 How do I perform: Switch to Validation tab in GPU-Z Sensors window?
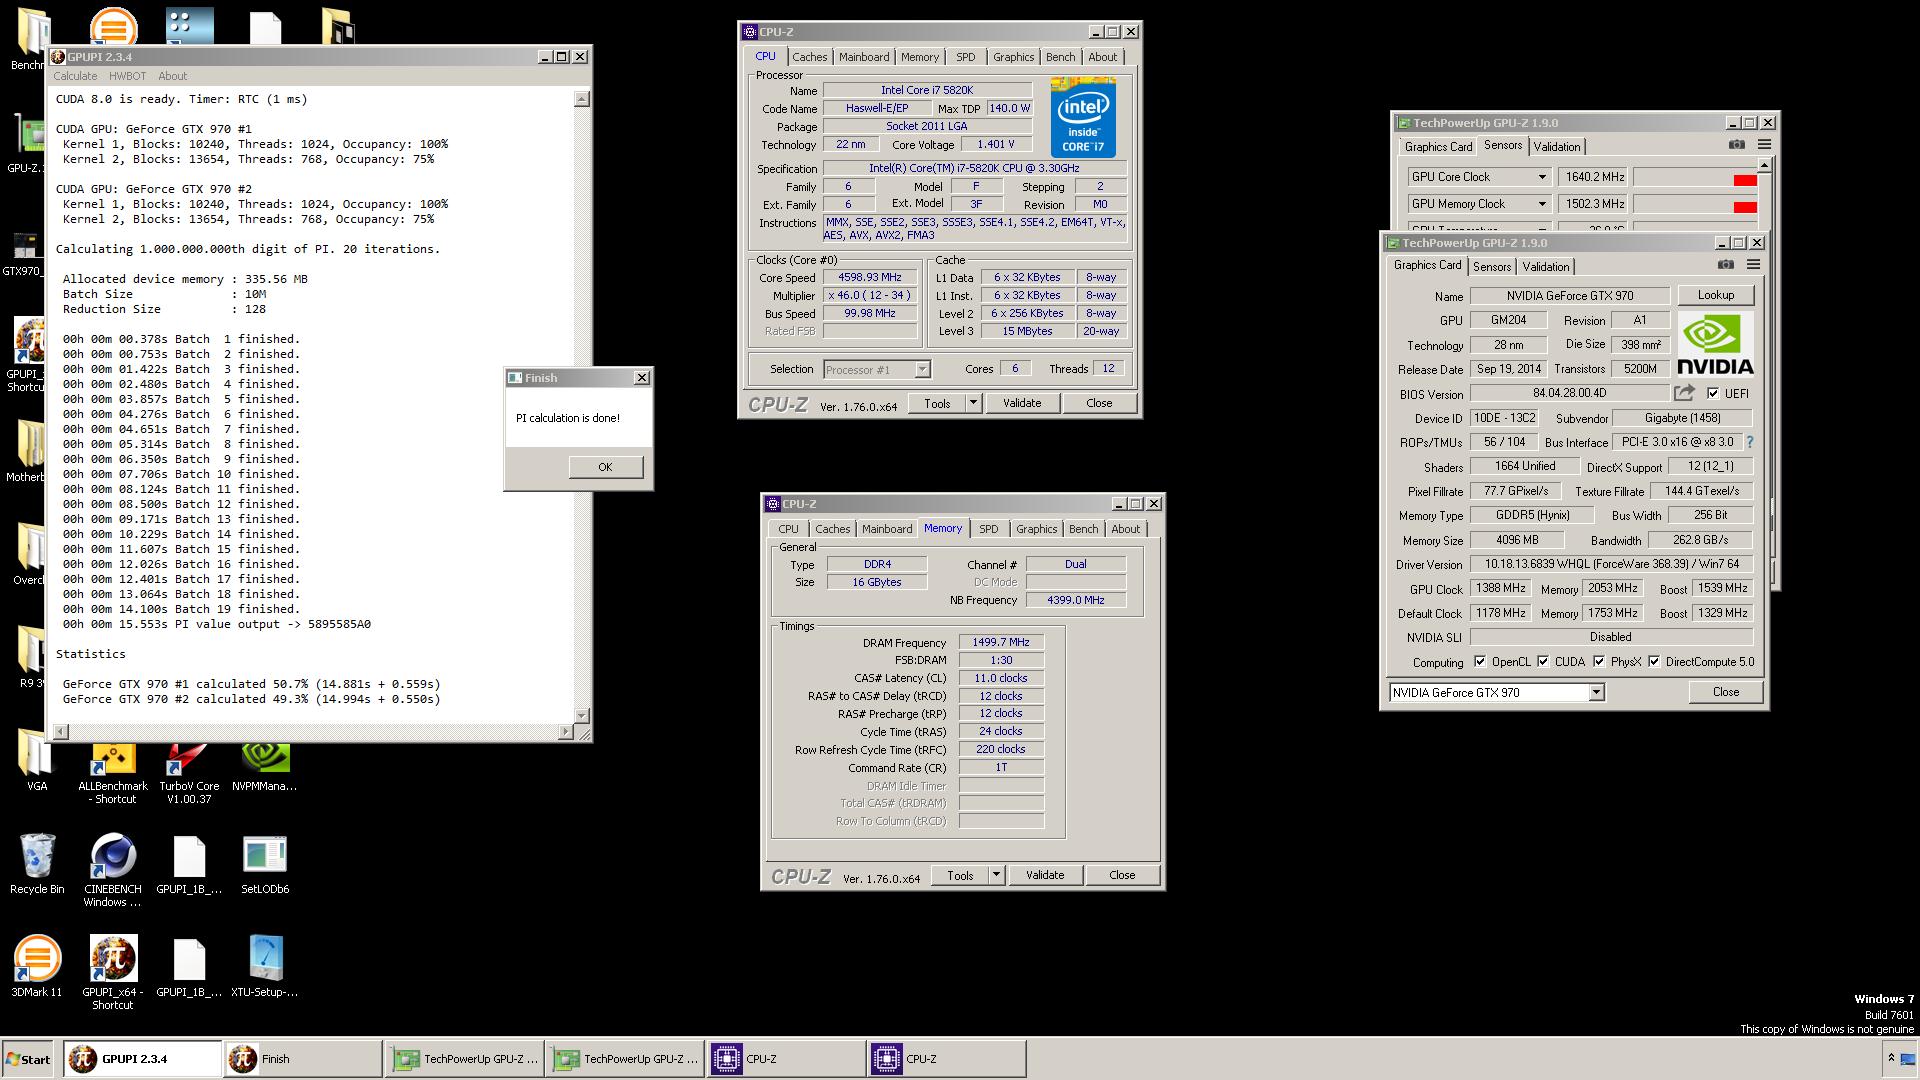tap(1557, 147)
